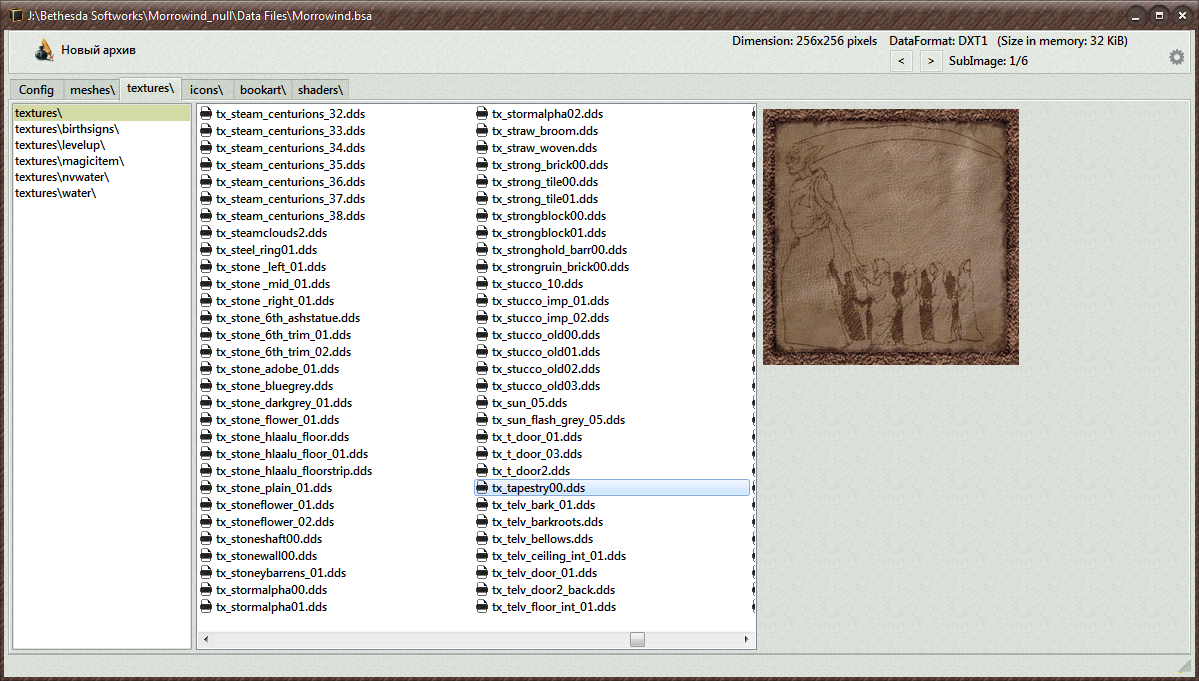The height and width of the screenshot is (681, 1199).
Task: Click the scrollbar left arrow
Action: [205, 640]
